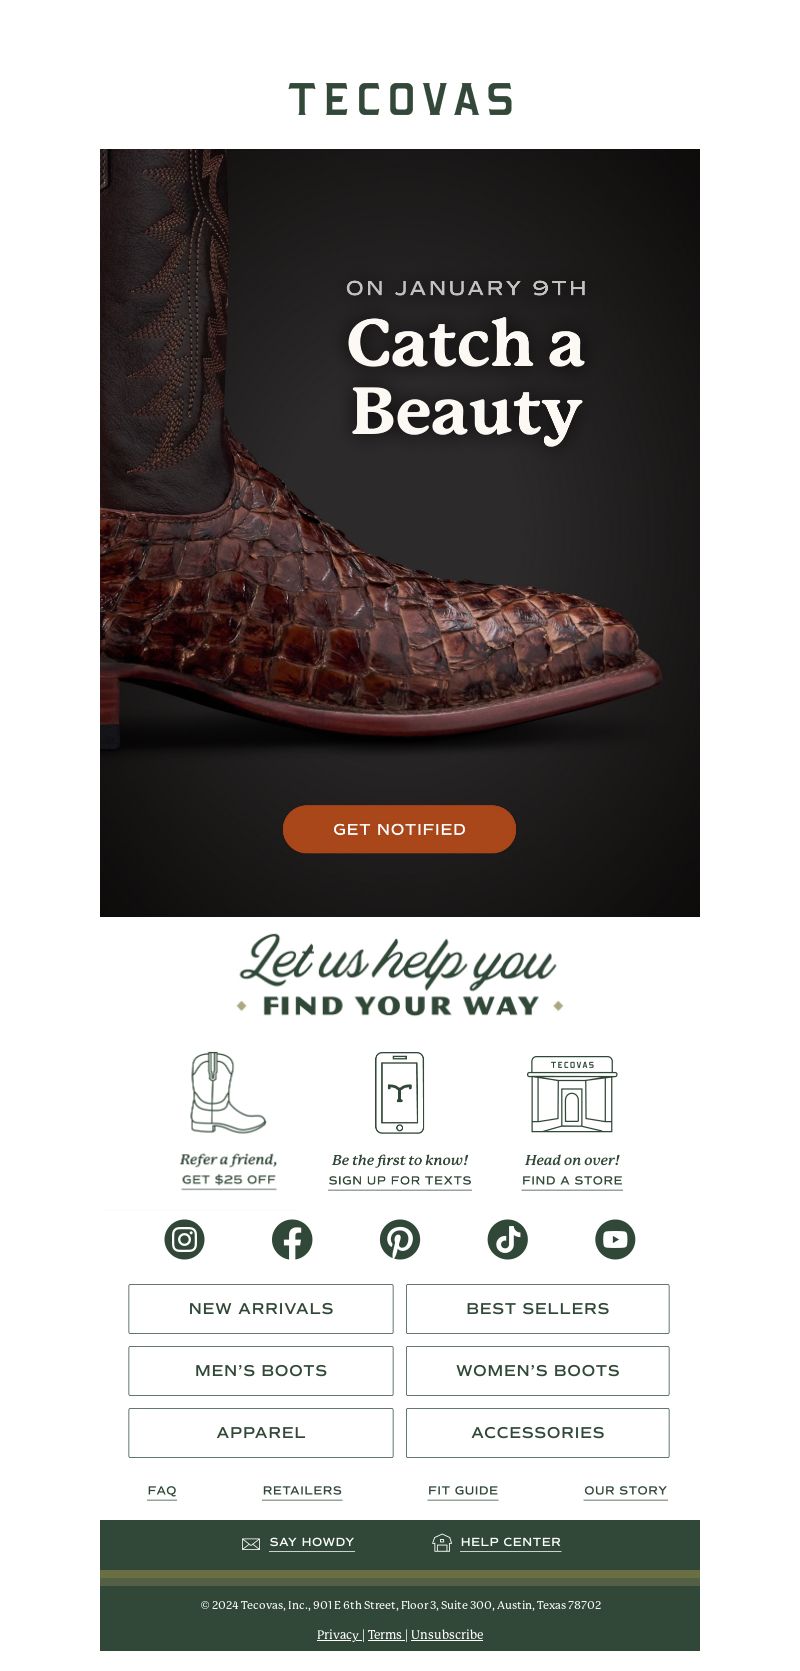Screen dimensions: 800x1671
Task: Open the YouTube channel icon
Action: [x=615, y=1240]
